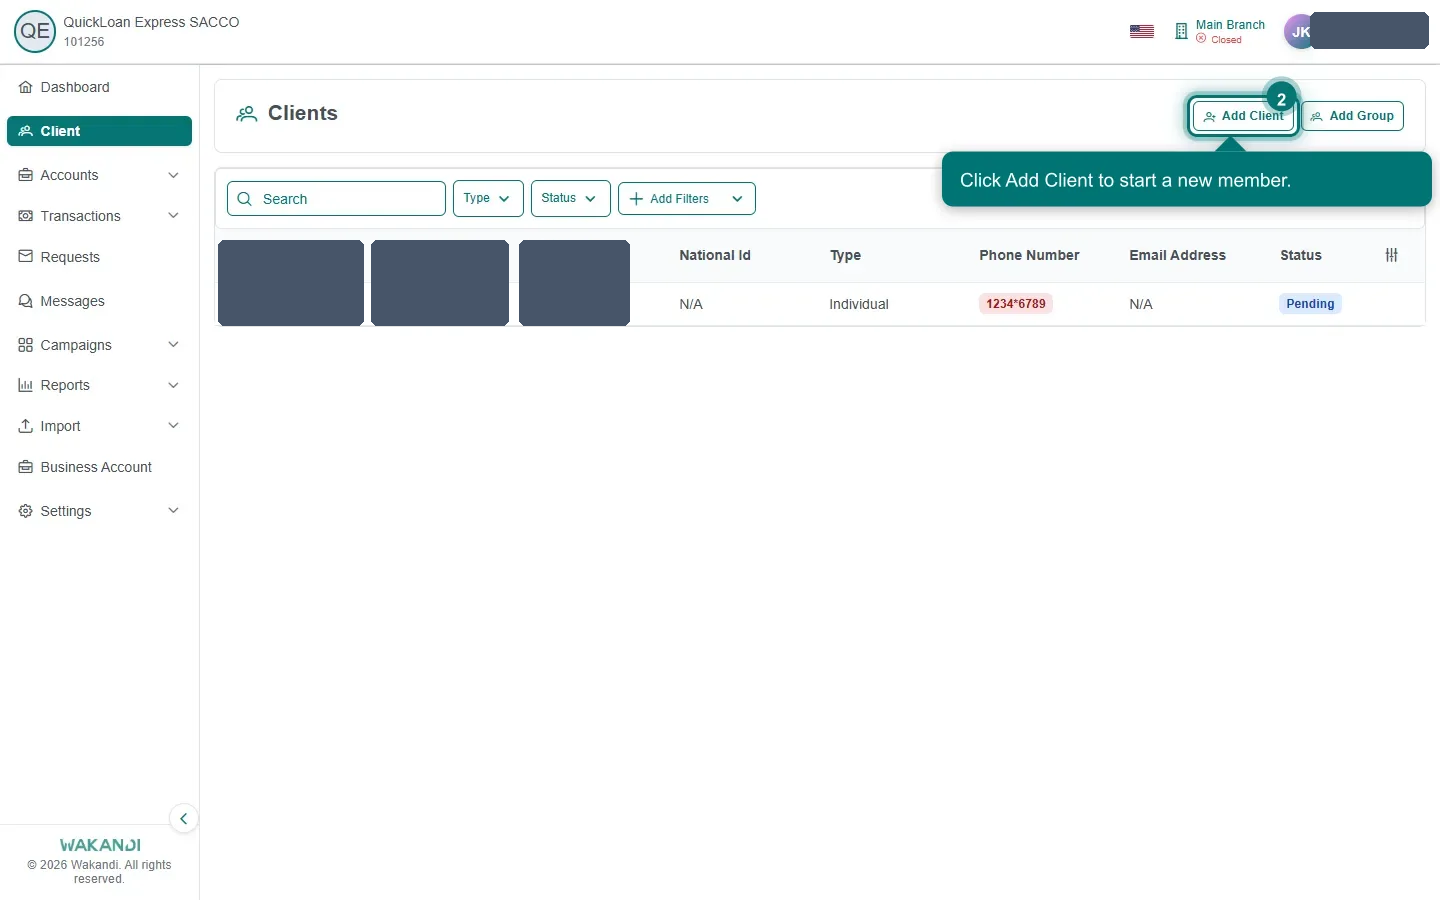Click the search magnifier icon
This screenshot has width=1440, height=900.
(x=245, y=199)
